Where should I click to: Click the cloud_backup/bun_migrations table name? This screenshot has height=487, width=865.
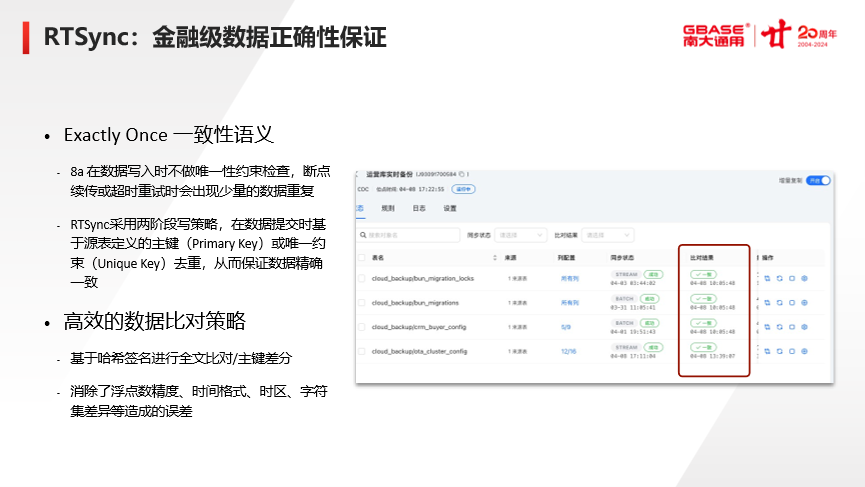point(415,303)
